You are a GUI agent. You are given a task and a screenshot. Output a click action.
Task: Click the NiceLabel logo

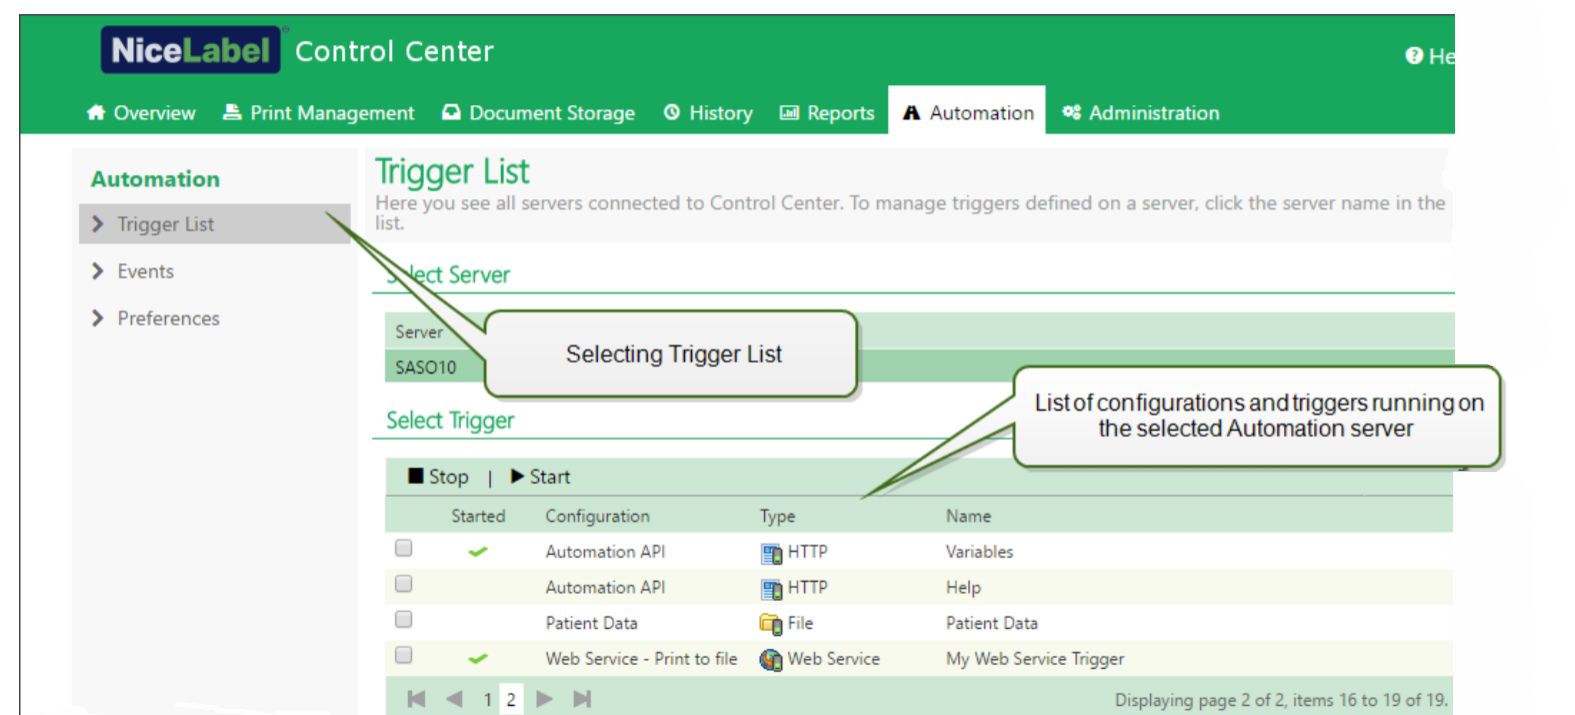click(x=190, y=50)
